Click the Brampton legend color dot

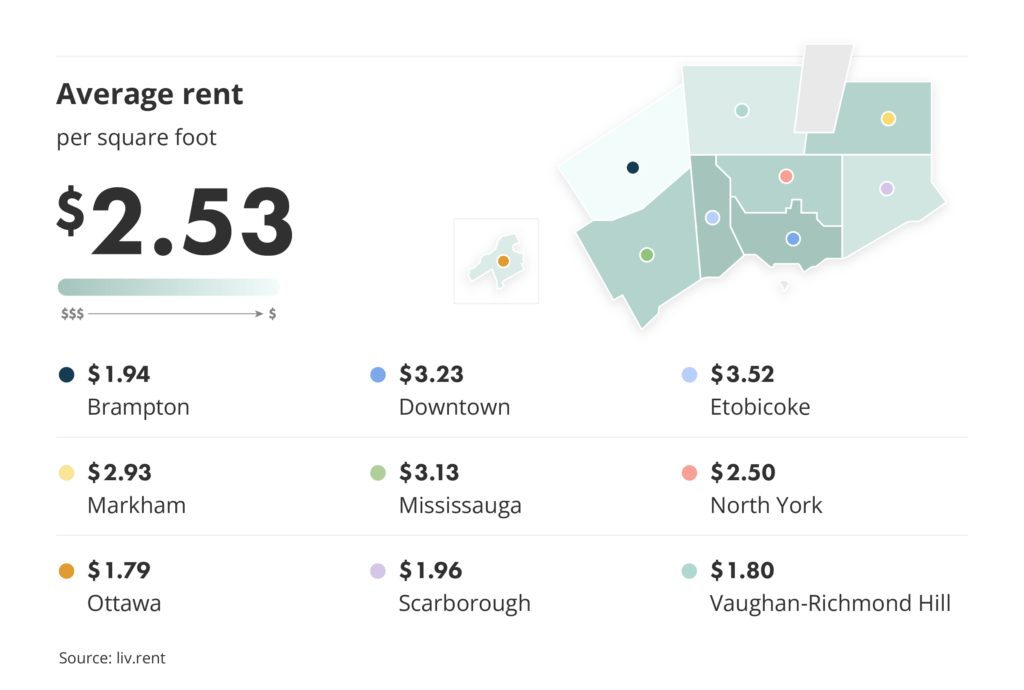click(x=67, y=375)
